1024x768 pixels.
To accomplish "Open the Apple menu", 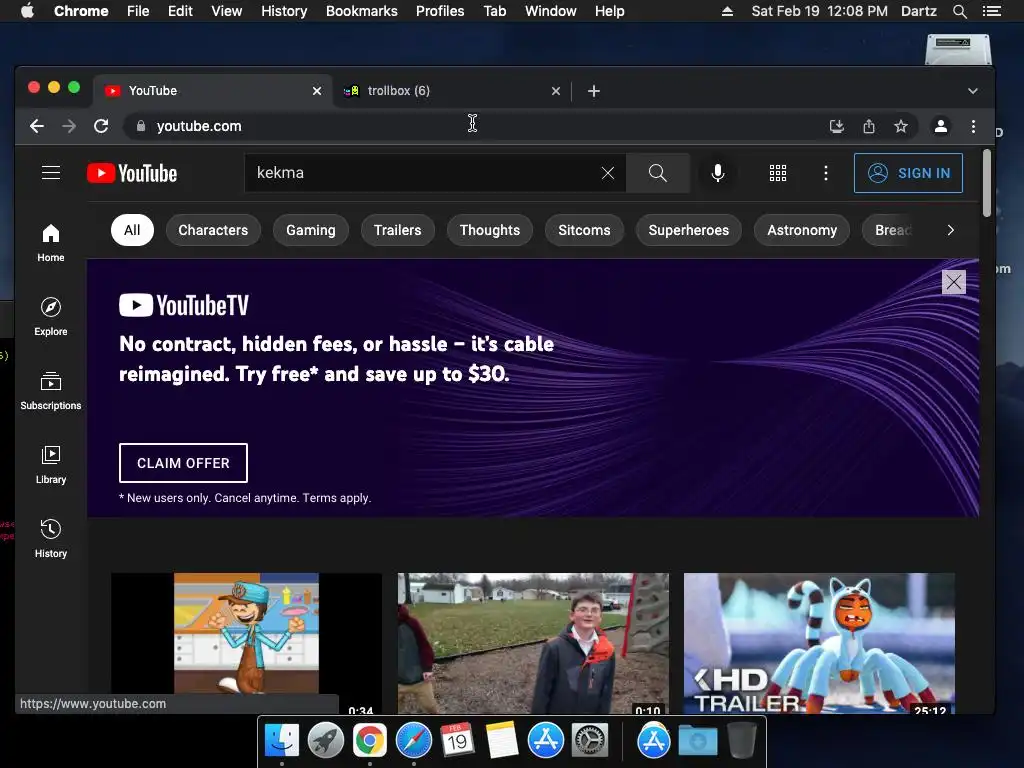I will tap(27, 11).
